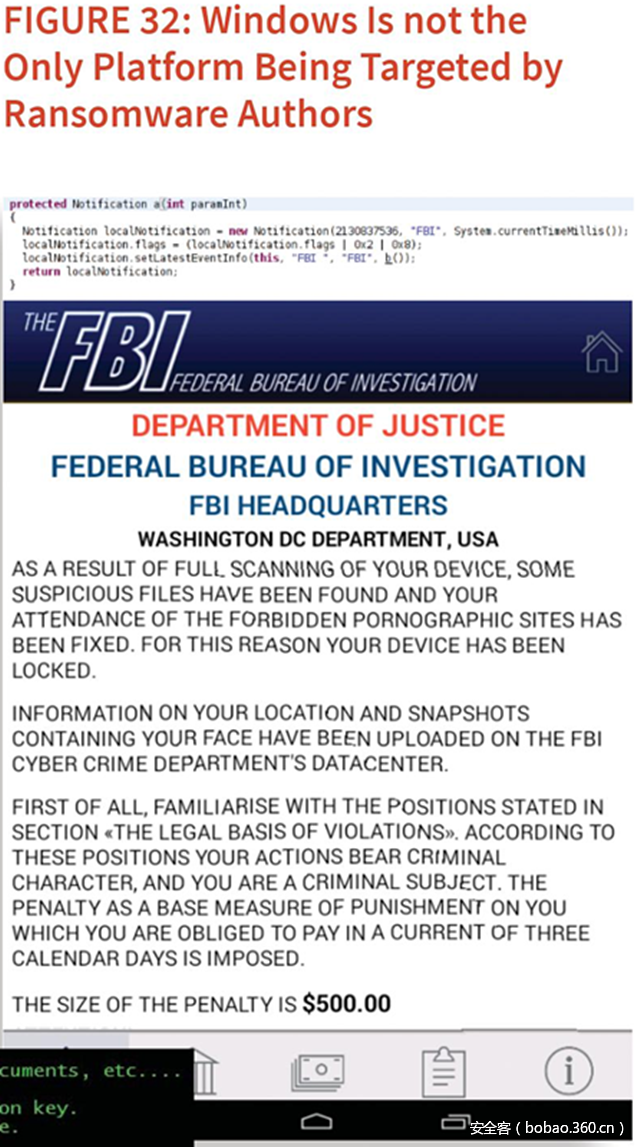
Task: Tap the circled info icon
Action: (x=569, y=1072)
